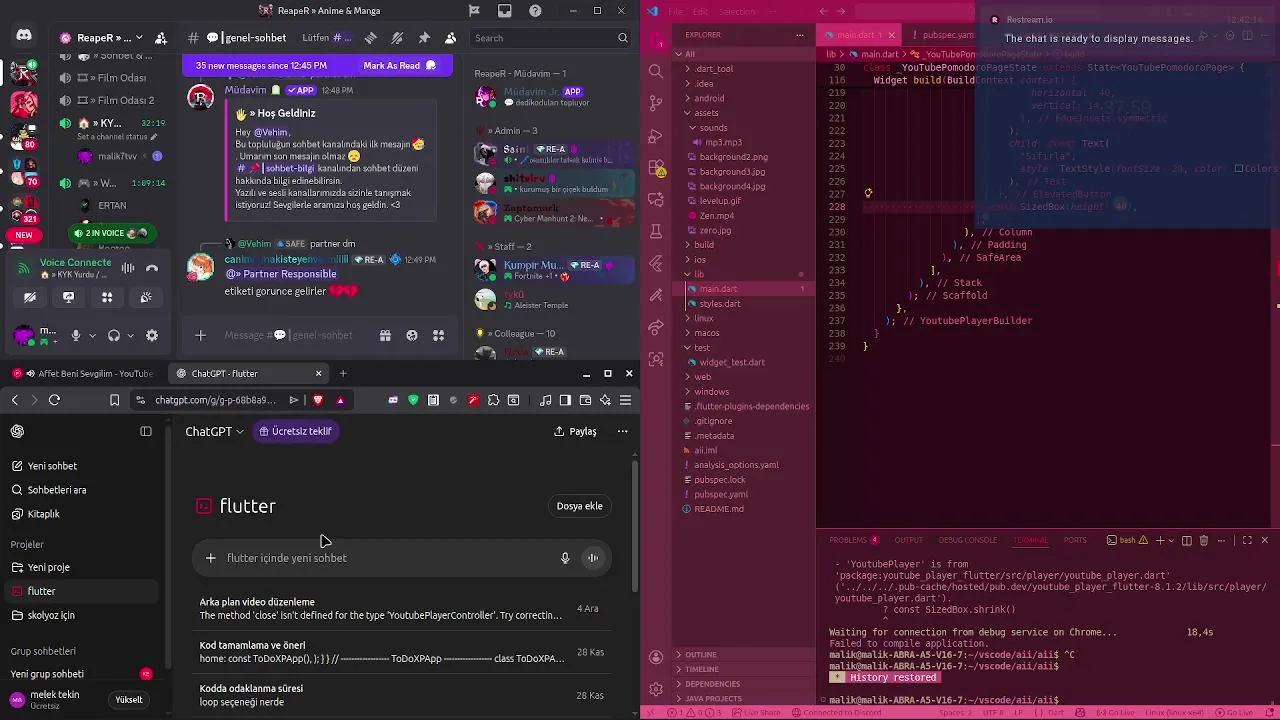This screenshot has width=1280, height=720.
Task: Open new browser tab with plus
Action: coord(343,373)
